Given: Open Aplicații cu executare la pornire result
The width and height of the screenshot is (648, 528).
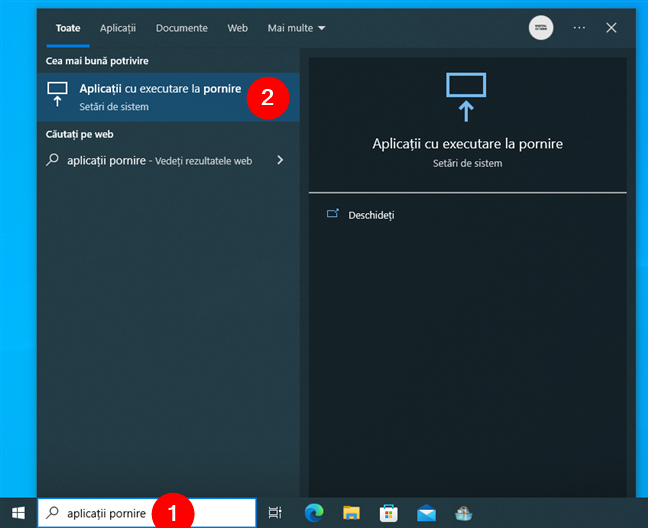Looking at the screenshot, I should [x=168, y=97].
